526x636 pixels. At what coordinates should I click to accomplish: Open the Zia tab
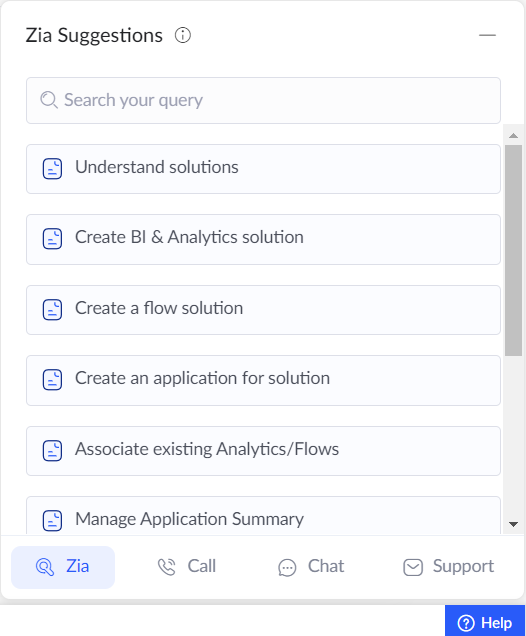63,567
